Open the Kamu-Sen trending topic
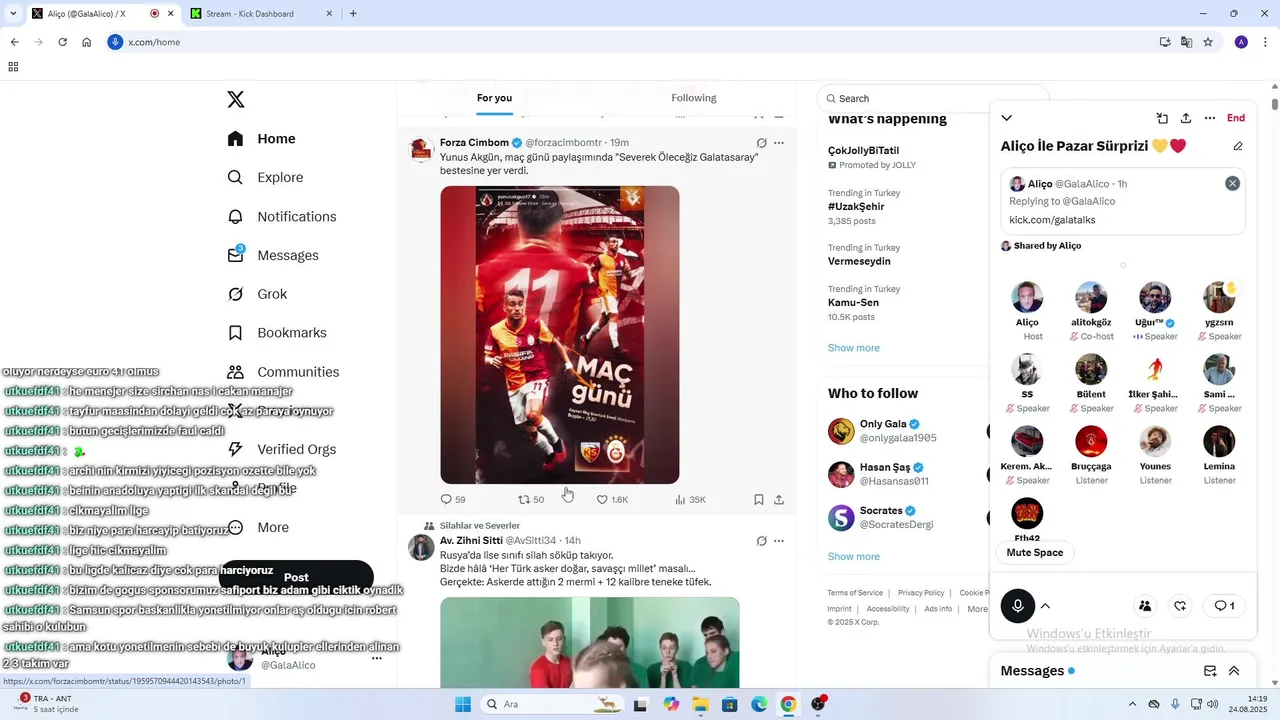Viewport: 1280px width, 720px height. (x=853, y=302)
